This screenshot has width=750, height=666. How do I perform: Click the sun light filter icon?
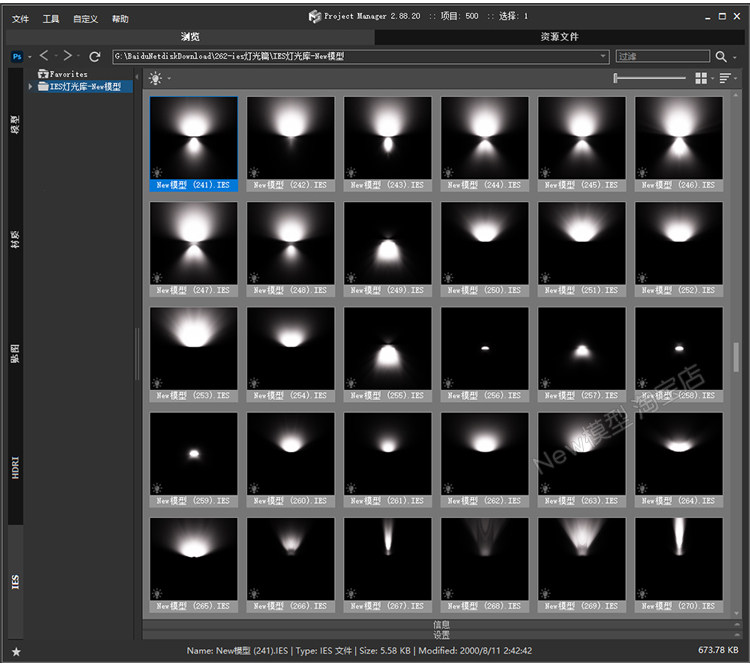coord(155,78)
